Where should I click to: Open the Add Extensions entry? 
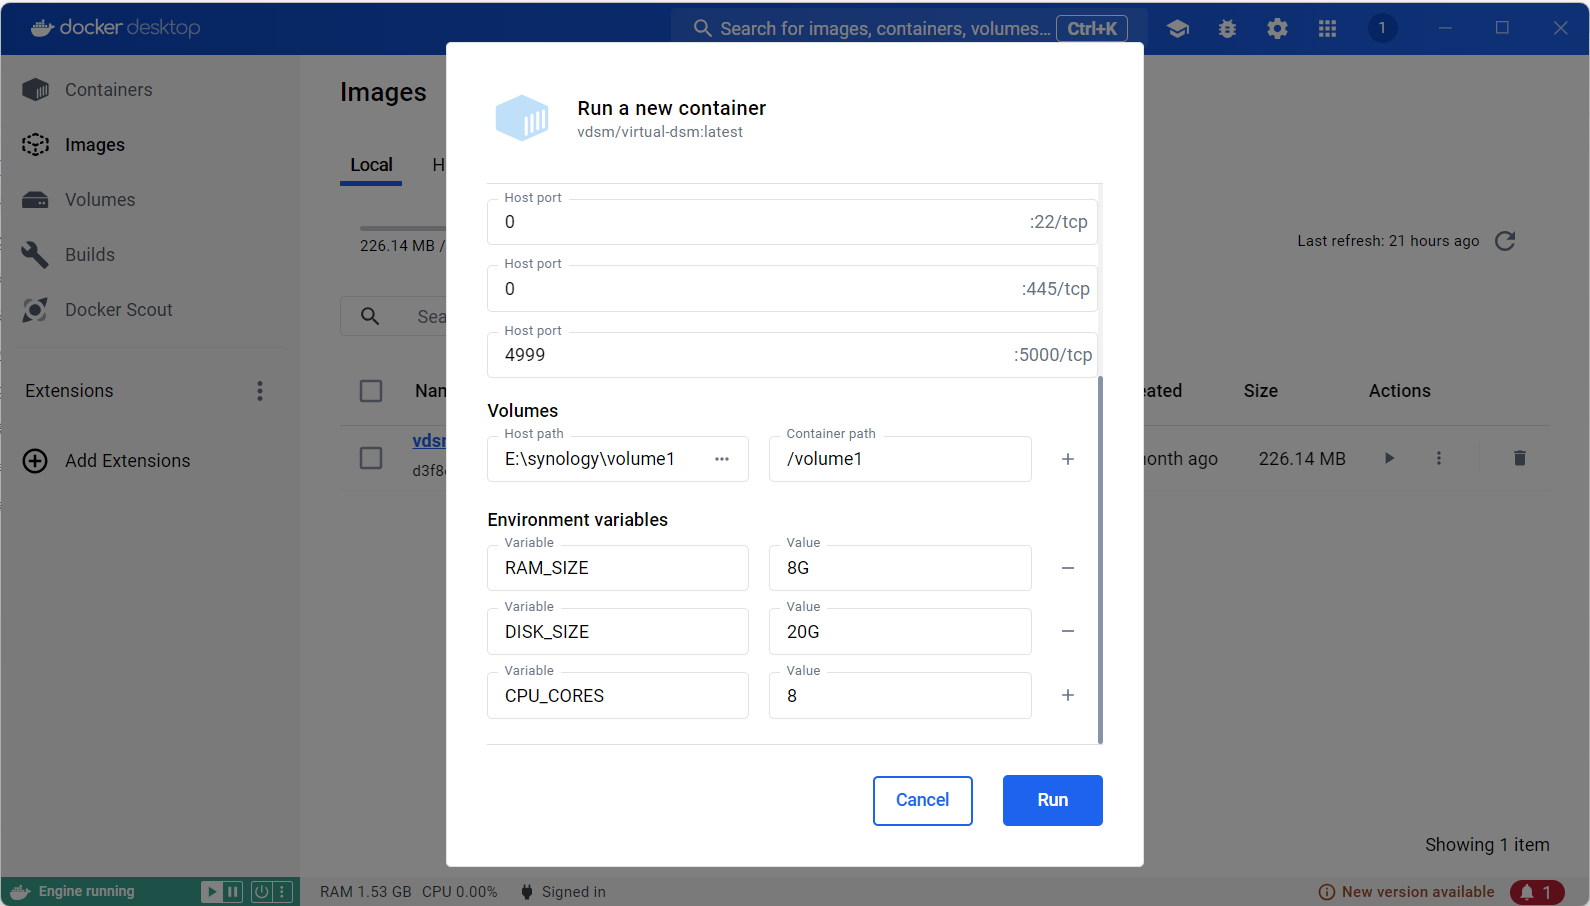[127, 461]
